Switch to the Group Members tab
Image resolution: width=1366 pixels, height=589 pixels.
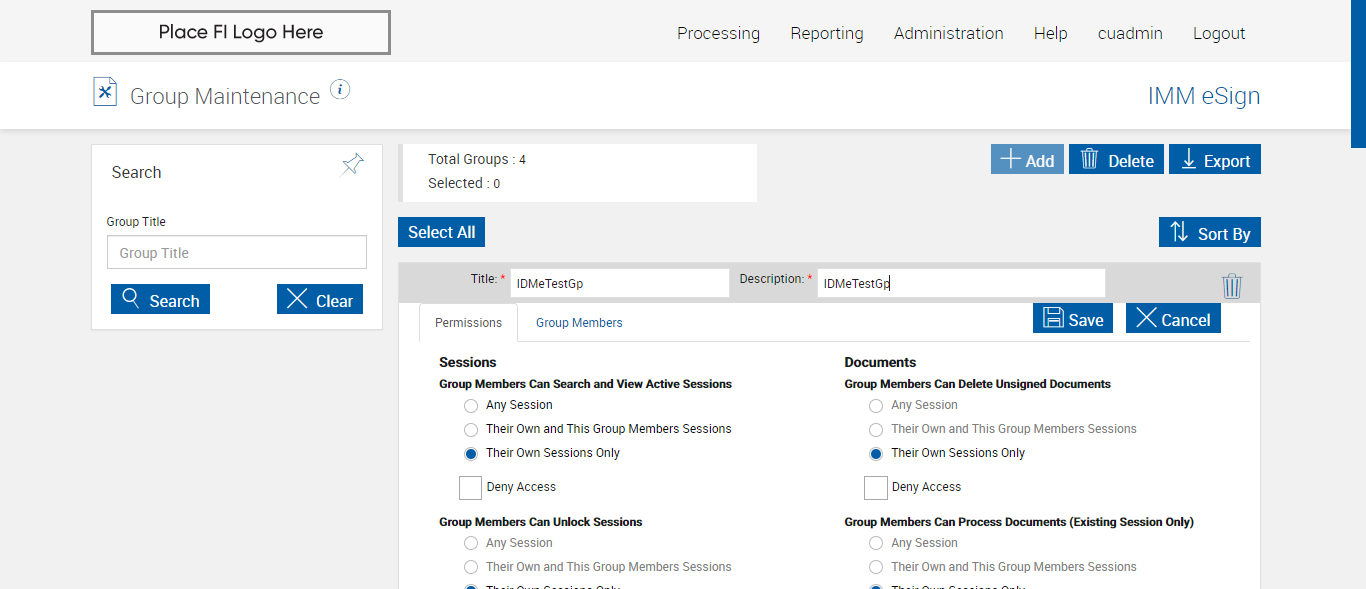point(579,323)
